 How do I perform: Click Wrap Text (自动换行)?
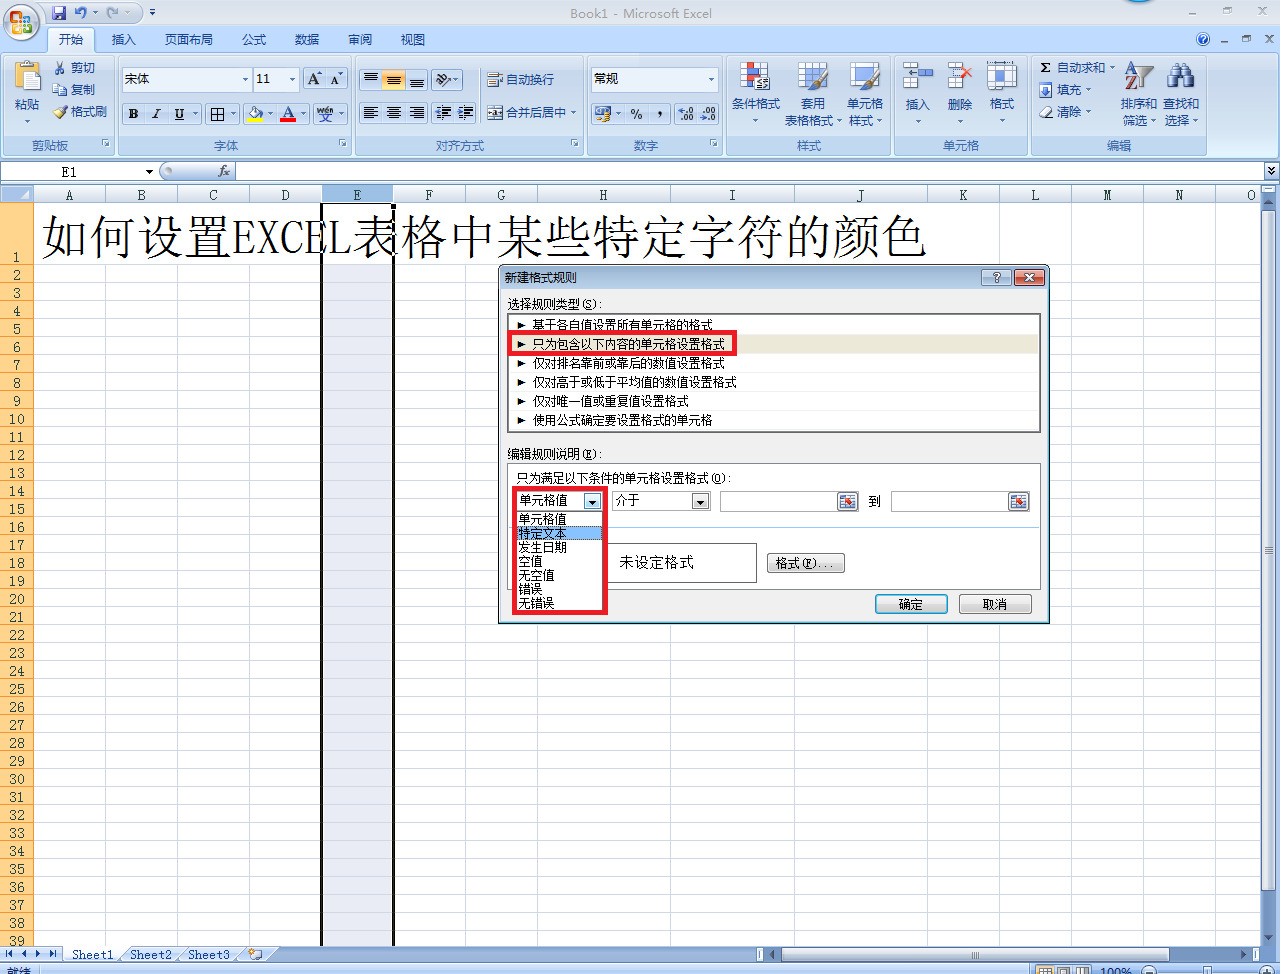coord(520,79)
